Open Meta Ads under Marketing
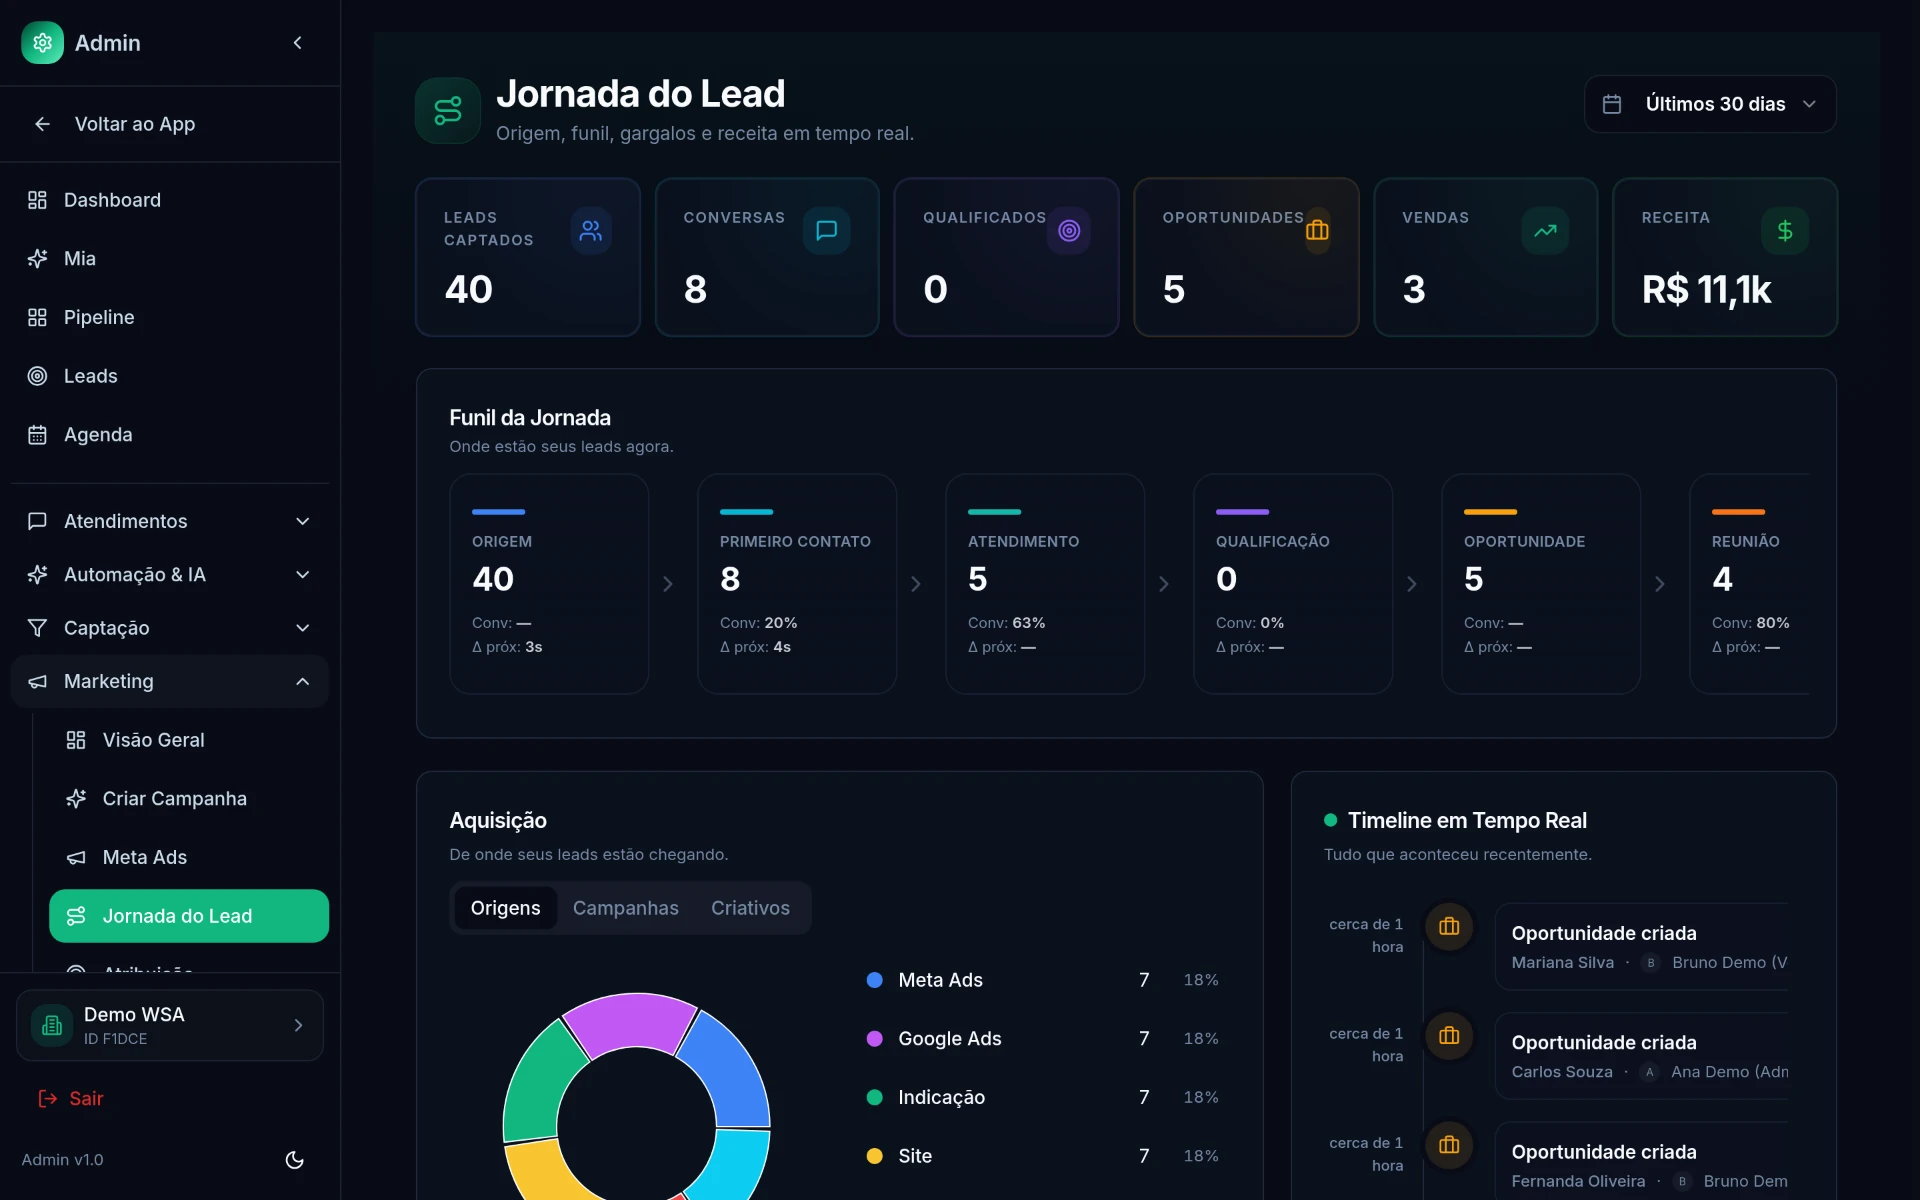The width and height of the screenshot is (1920, 1200). [189, 858]
